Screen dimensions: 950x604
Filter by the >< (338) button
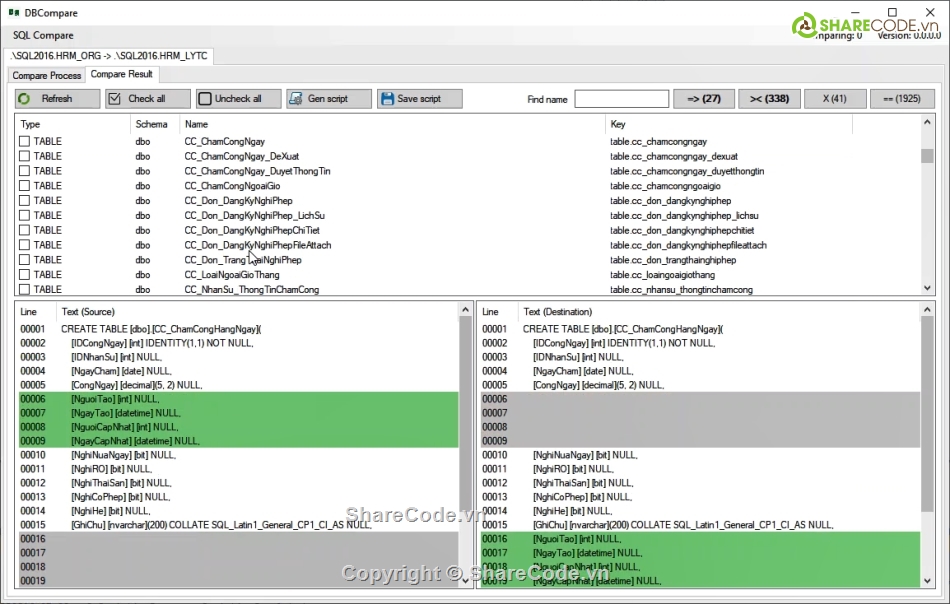(769, 99)
